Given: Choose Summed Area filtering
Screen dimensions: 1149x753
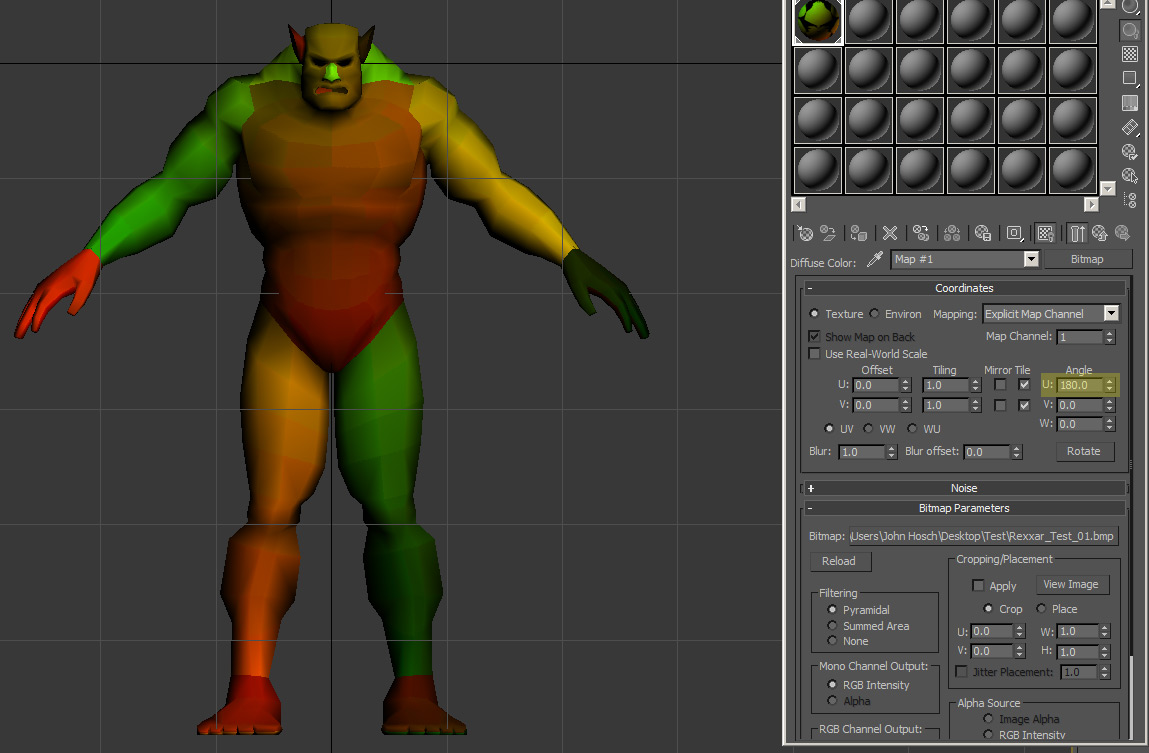Looking at the screenshot, I should click(832, 626).
